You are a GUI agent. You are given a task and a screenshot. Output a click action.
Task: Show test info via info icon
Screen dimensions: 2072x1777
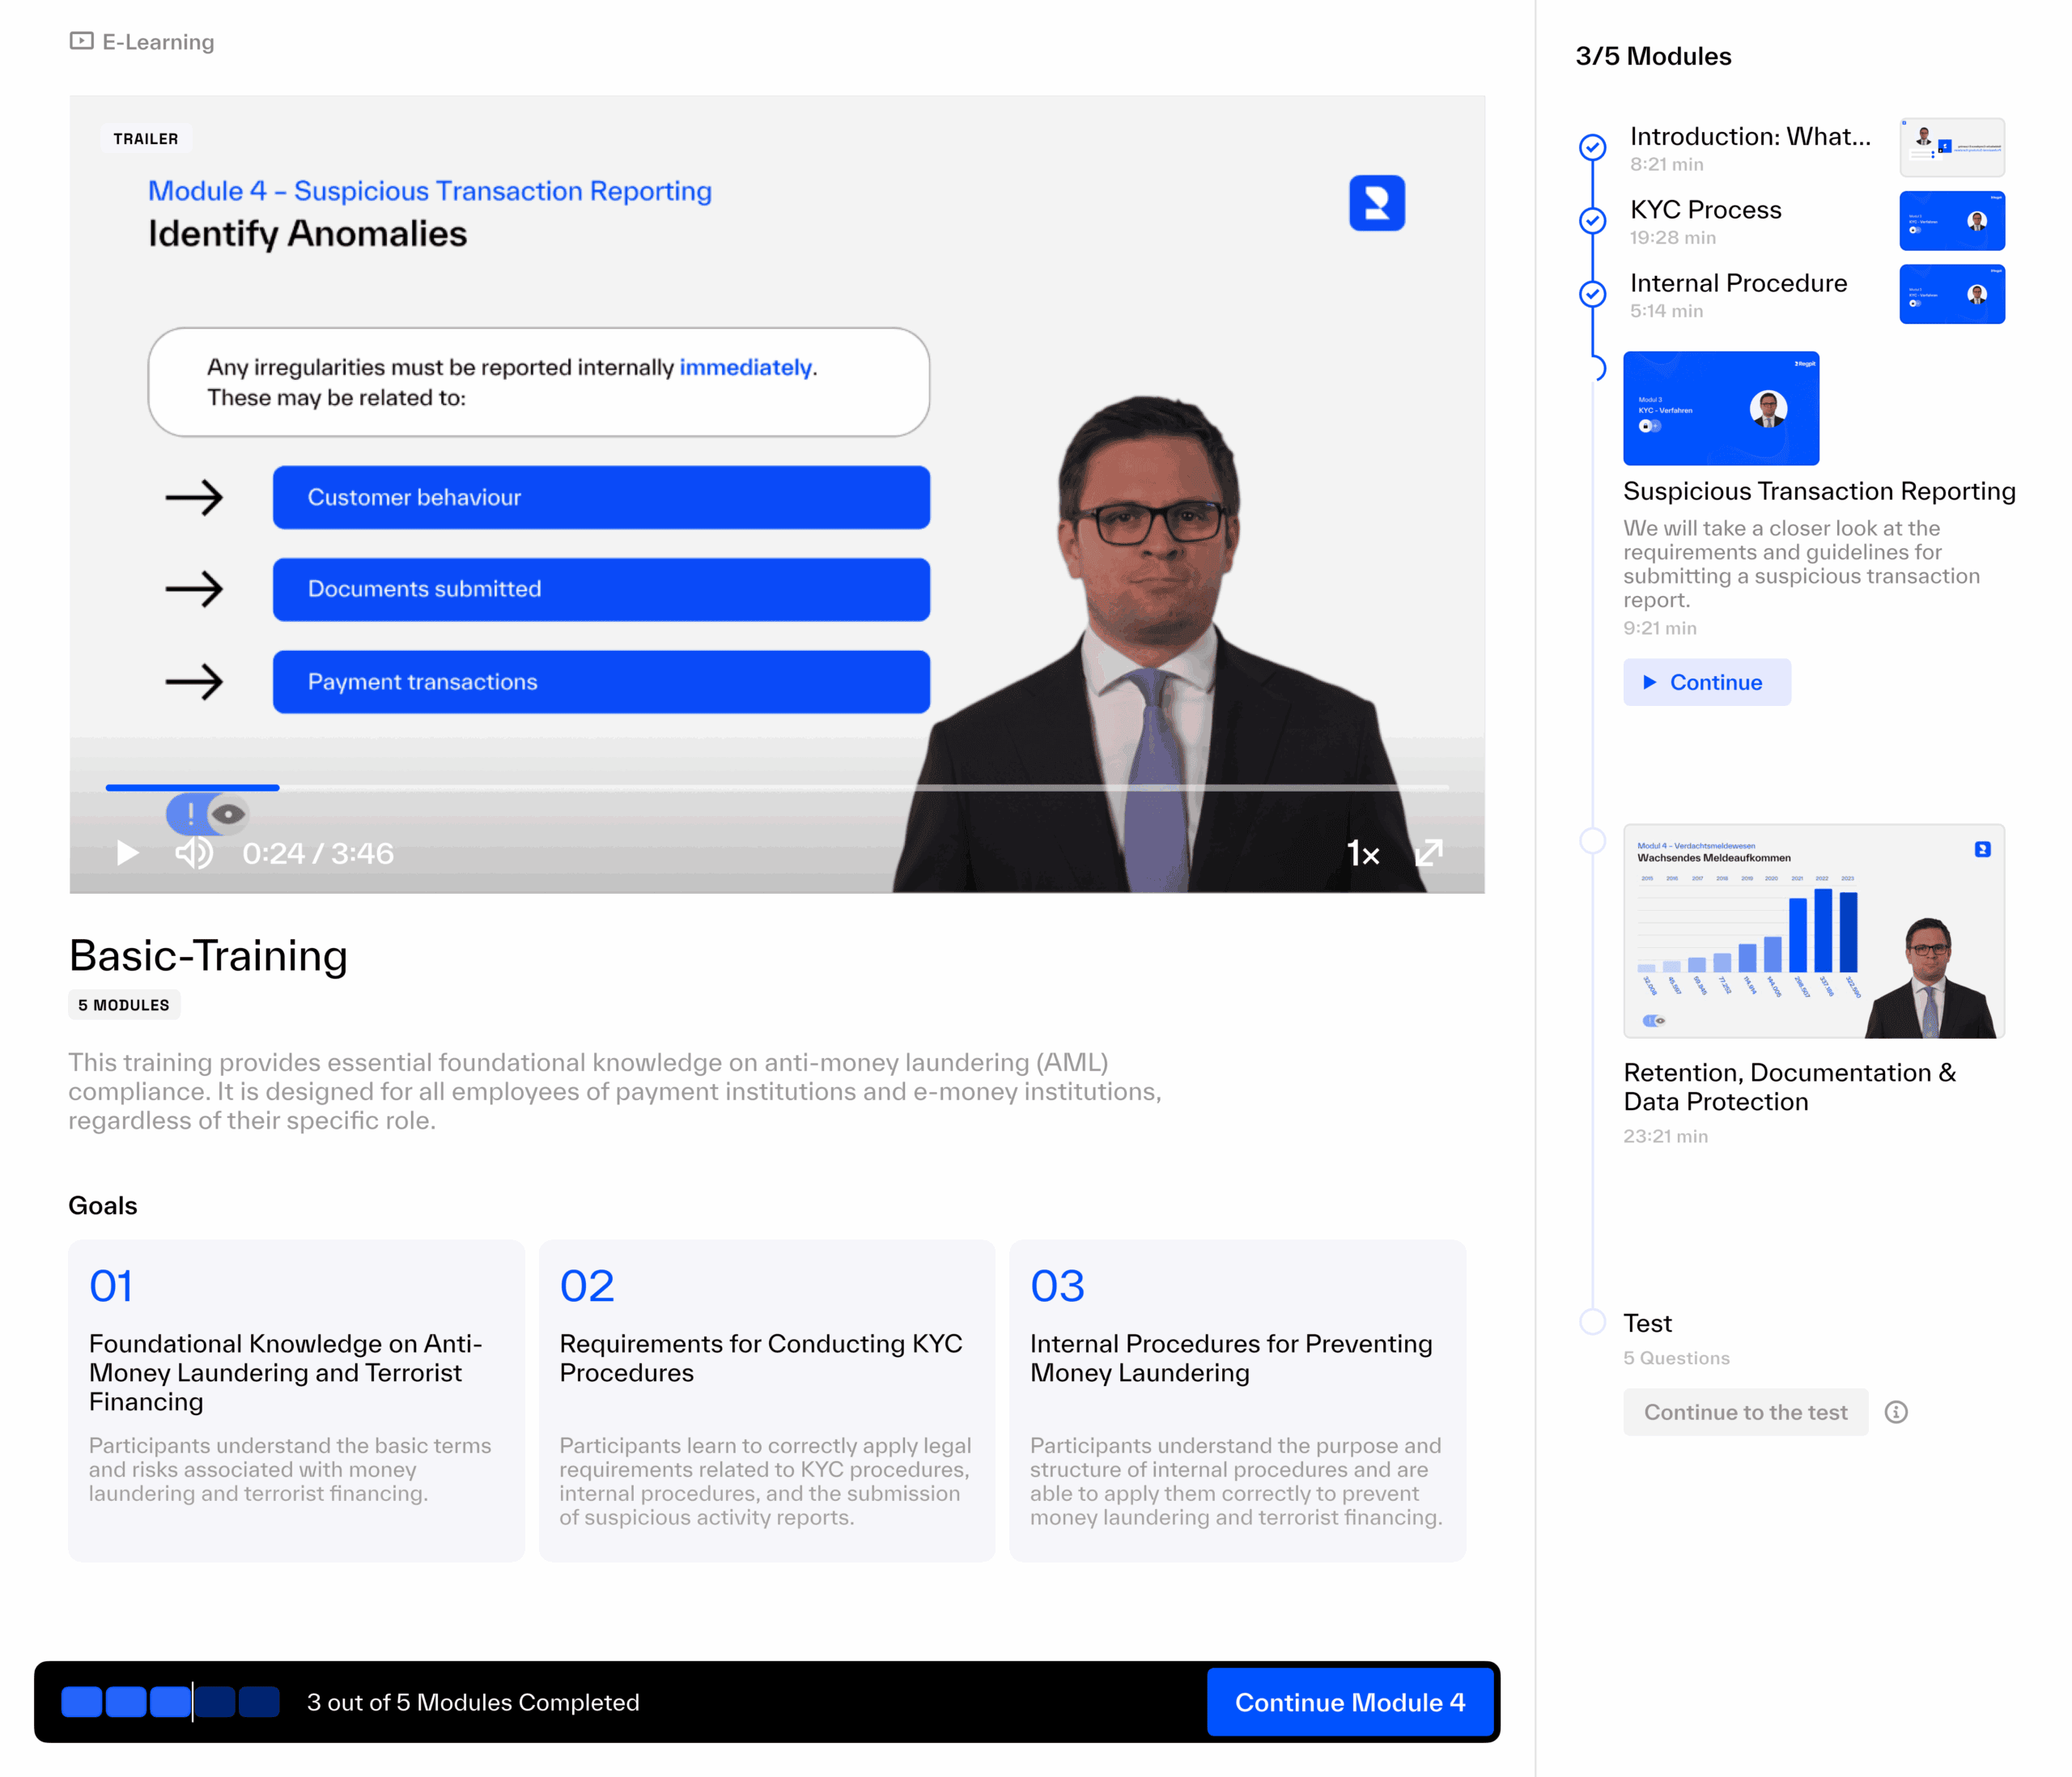[1896, 1412]
